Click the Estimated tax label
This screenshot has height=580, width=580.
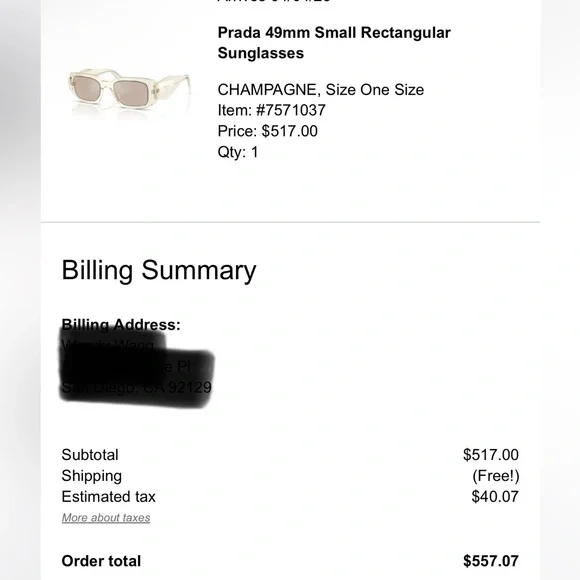108,496
